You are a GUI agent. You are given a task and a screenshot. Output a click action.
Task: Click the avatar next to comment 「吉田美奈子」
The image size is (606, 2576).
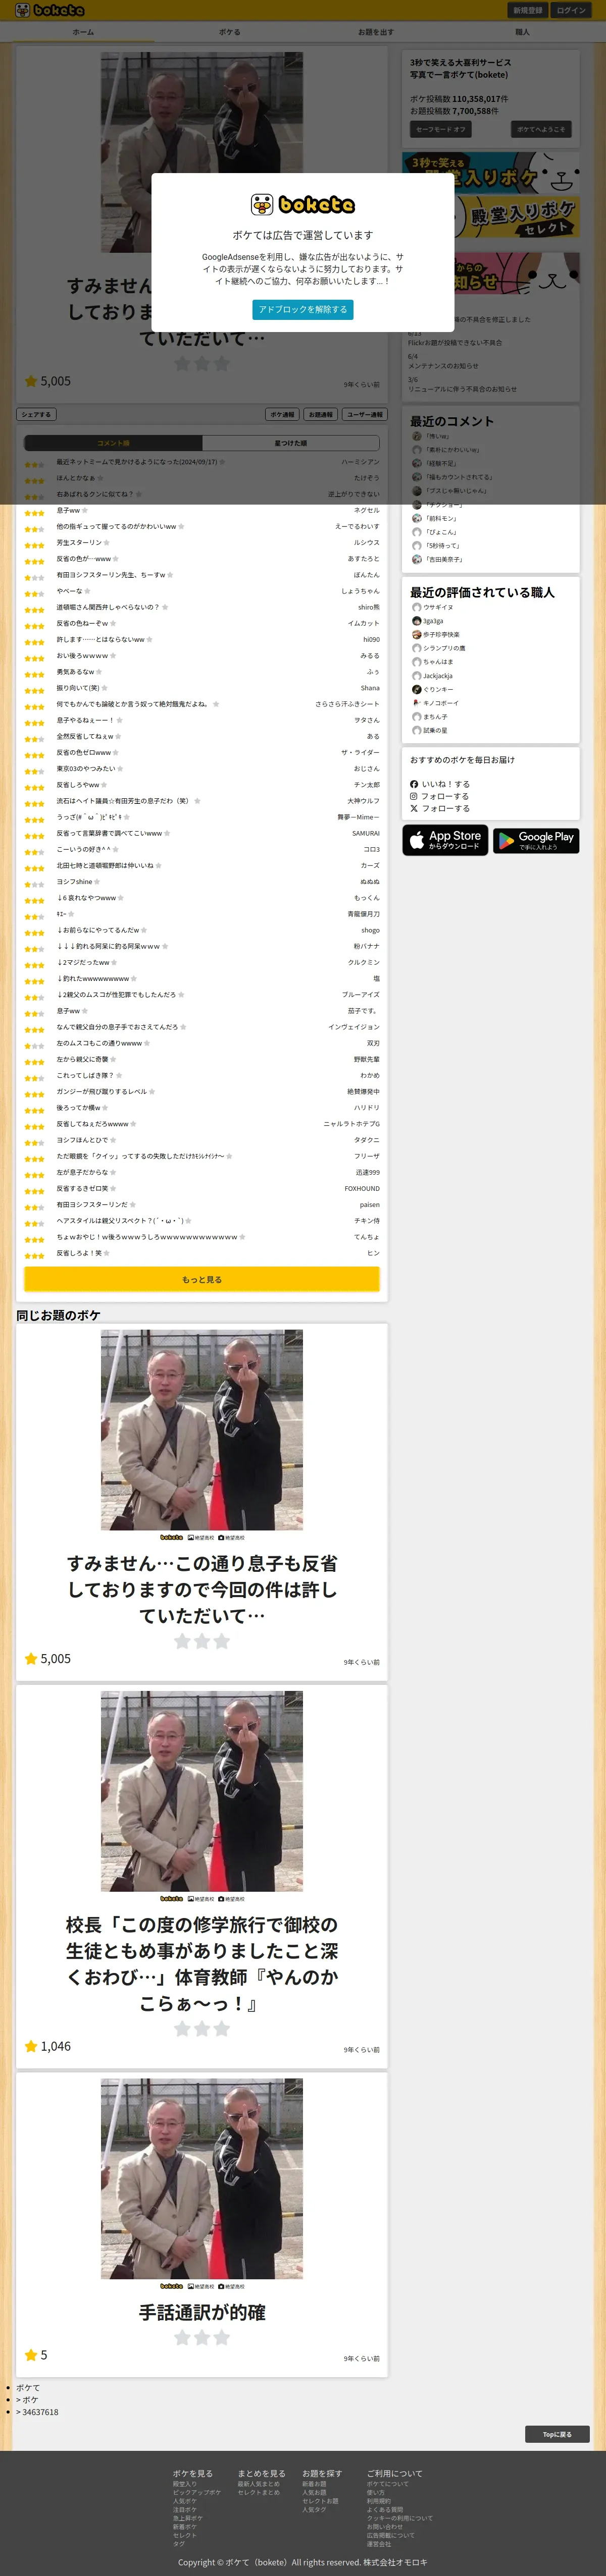click(417, 559)
